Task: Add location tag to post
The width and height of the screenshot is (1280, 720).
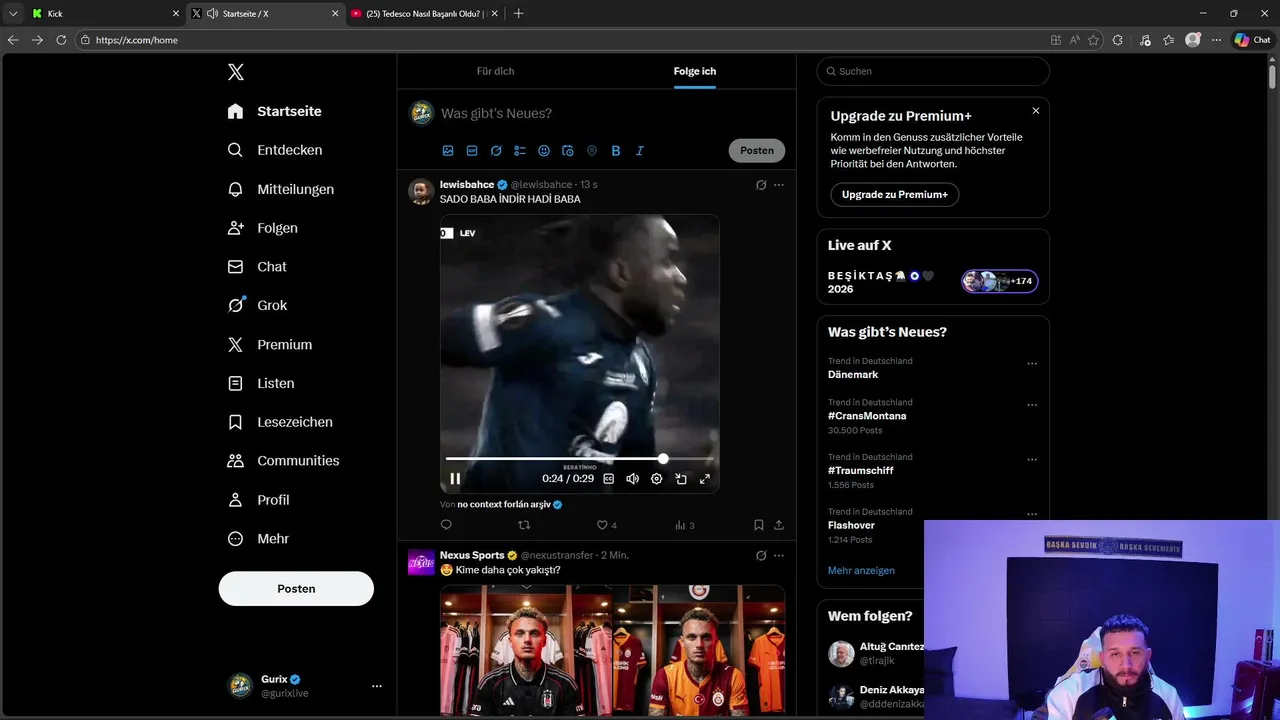Action: coord(592,151)
